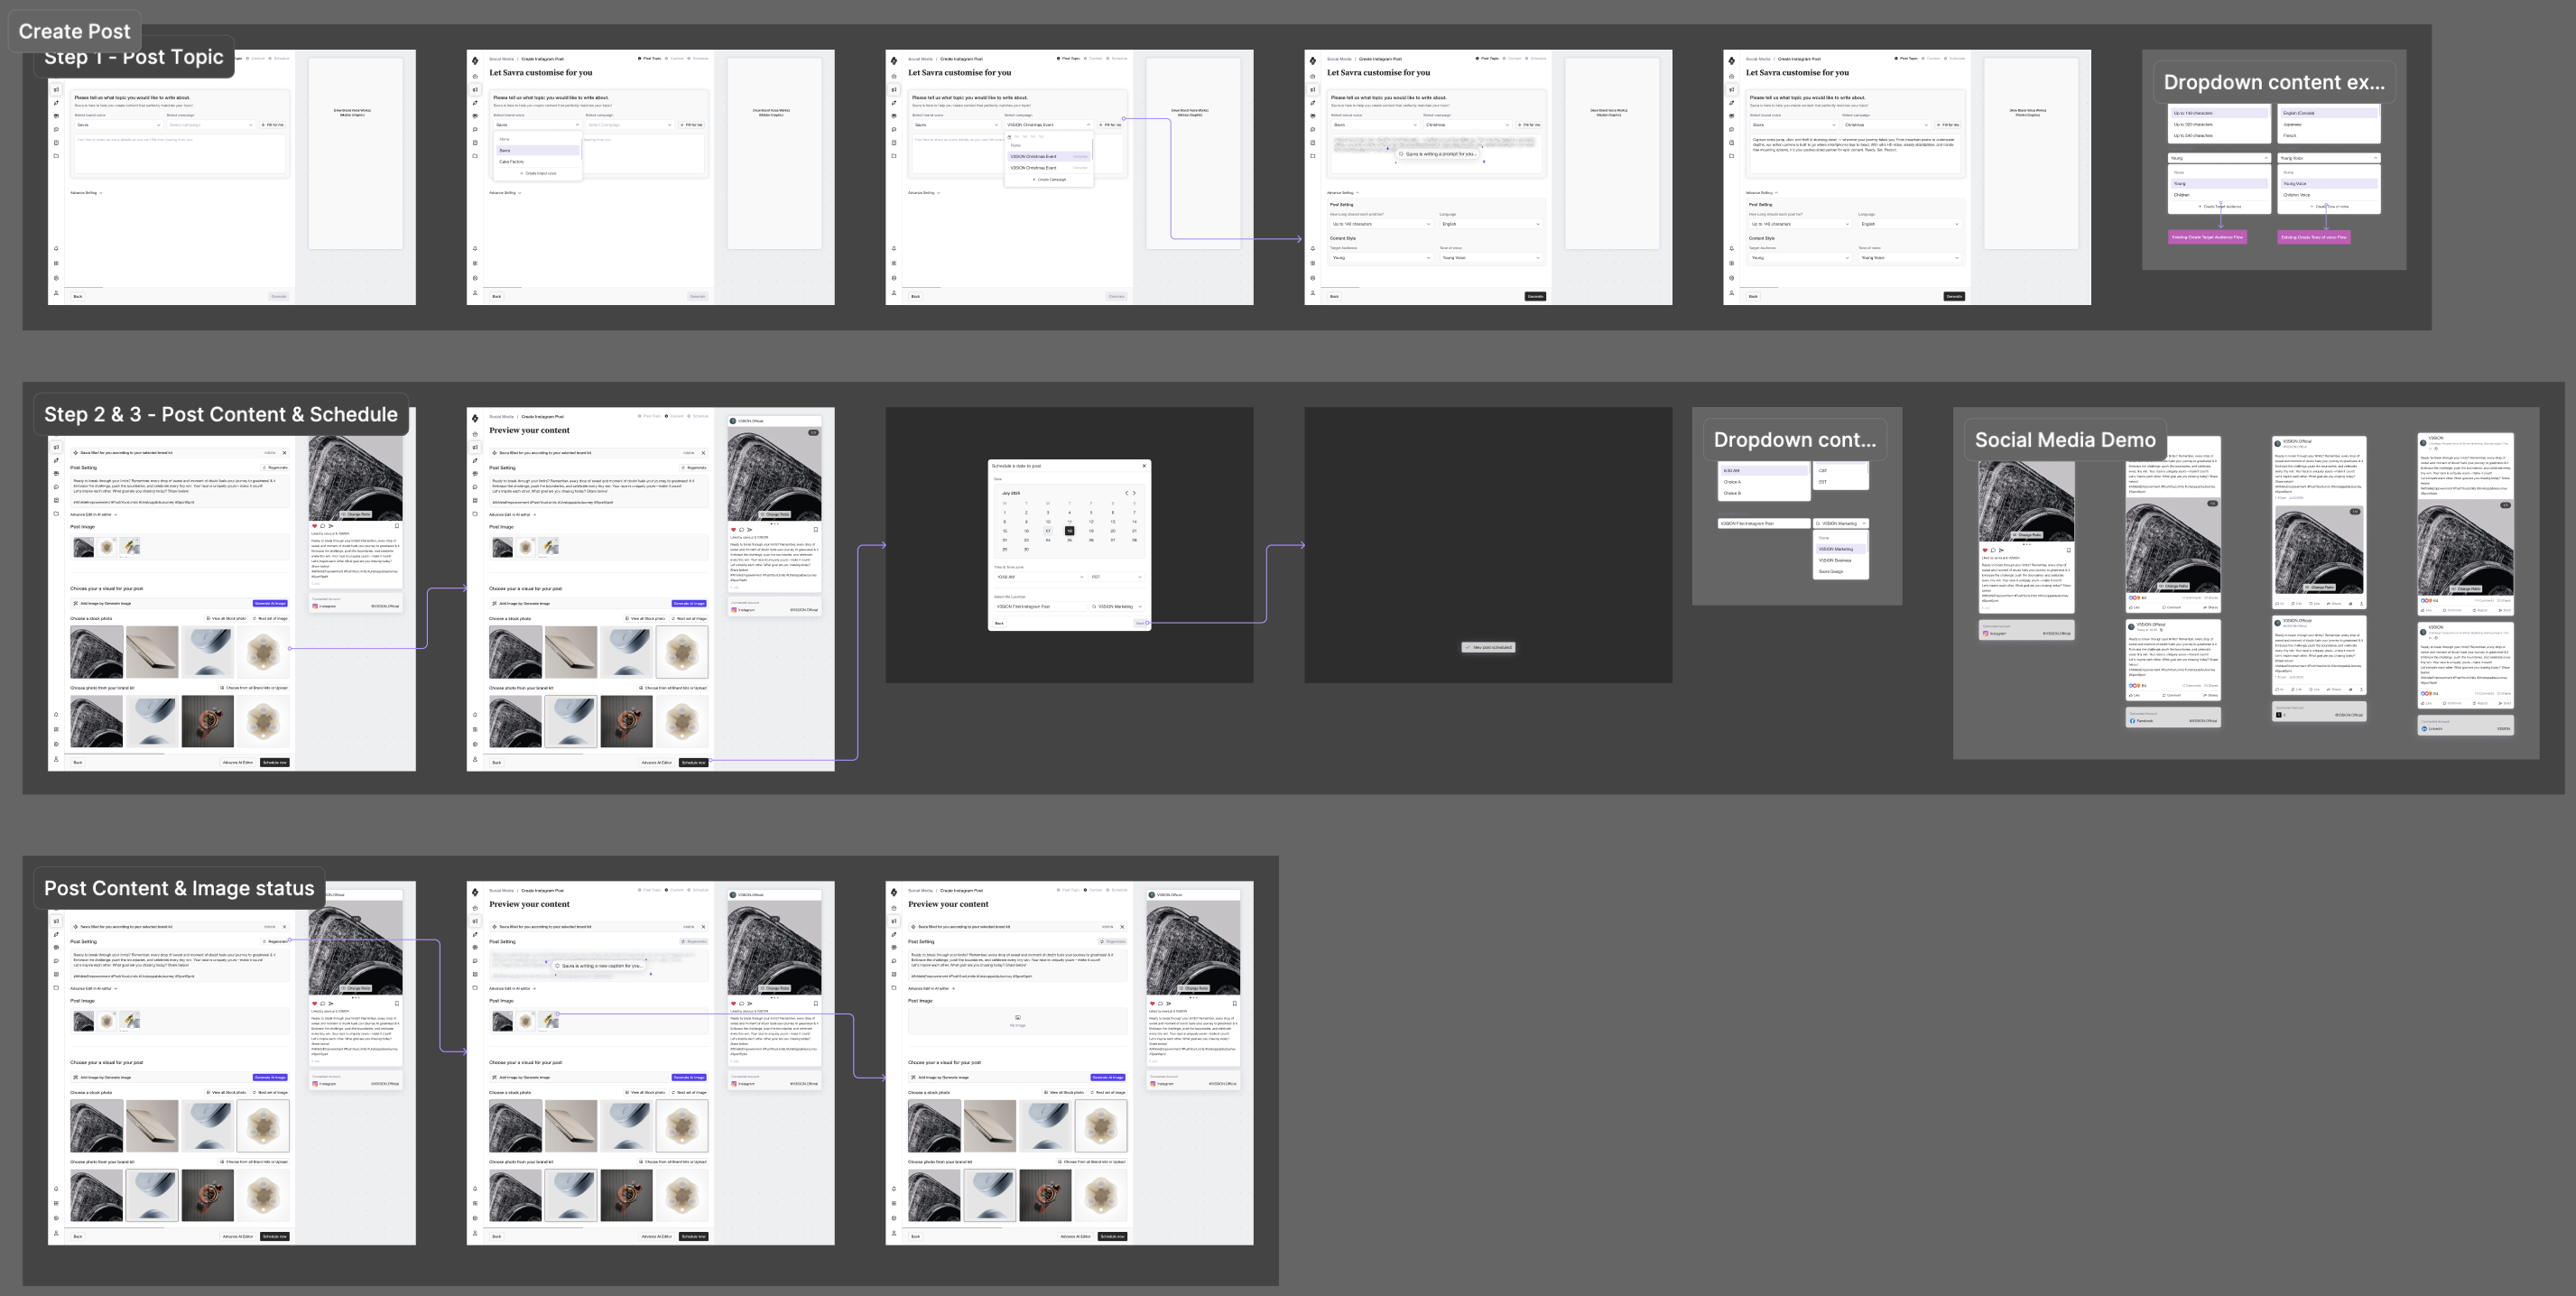Open Up to 140 characters dropdown in writing-prompt frame
This screenshot has height=1296, width=2576.
click(1381, 224)
